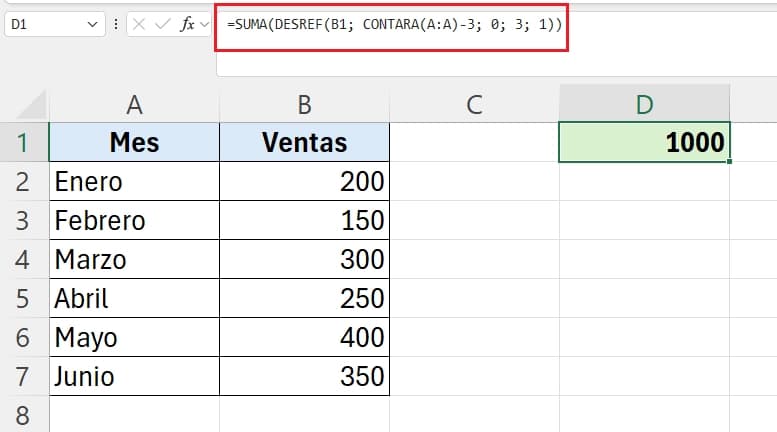Click the sales value 200
The width and height of the screenshot is (777, 432).
[x=304, y=181]
